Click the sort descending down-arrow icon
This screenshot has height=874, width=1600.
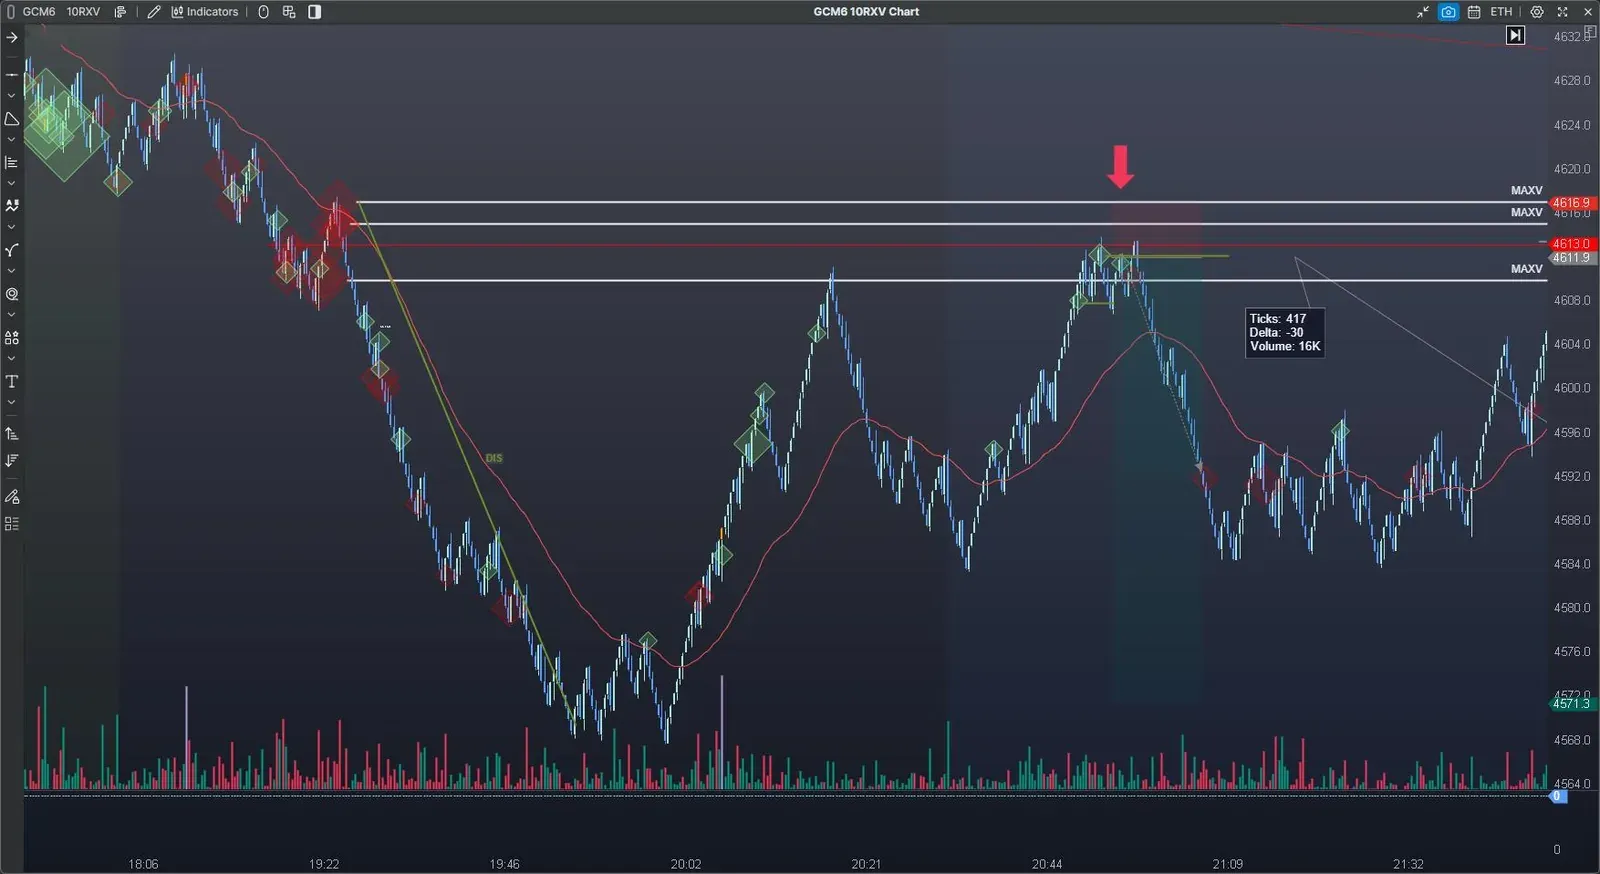tap(12, 460)
